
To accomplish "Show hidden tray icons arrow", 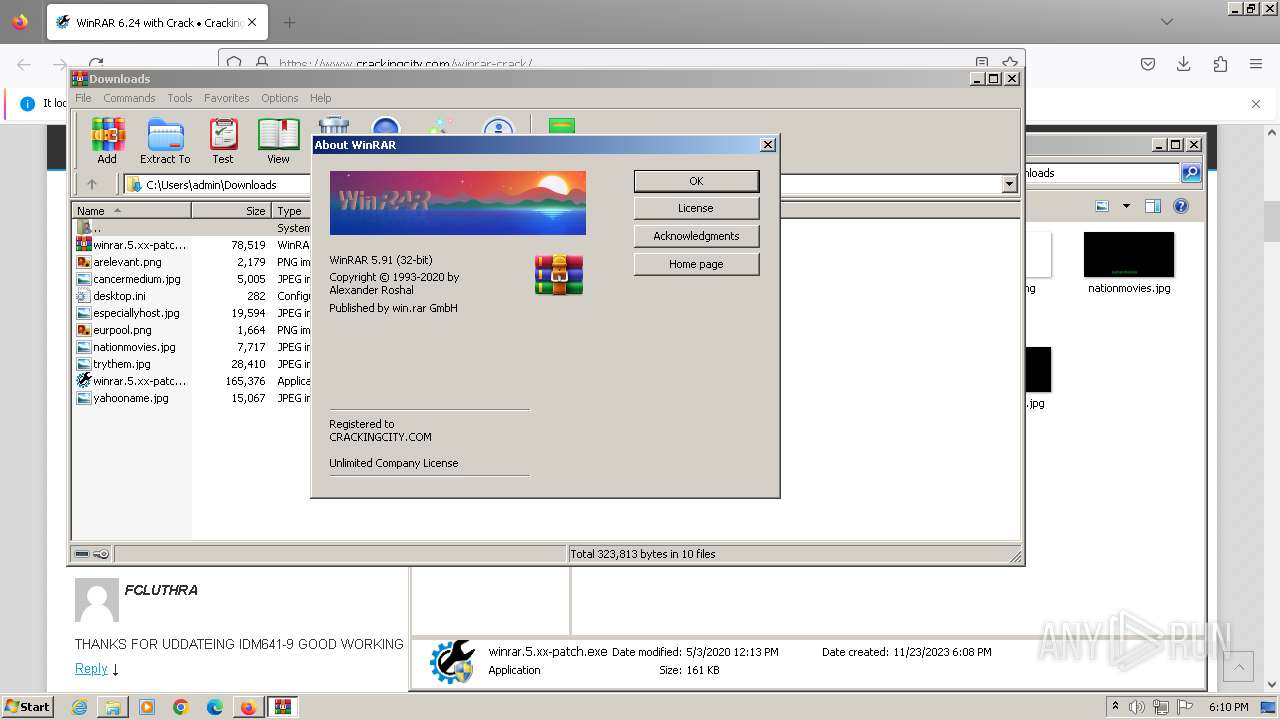I will [1115, 707].
